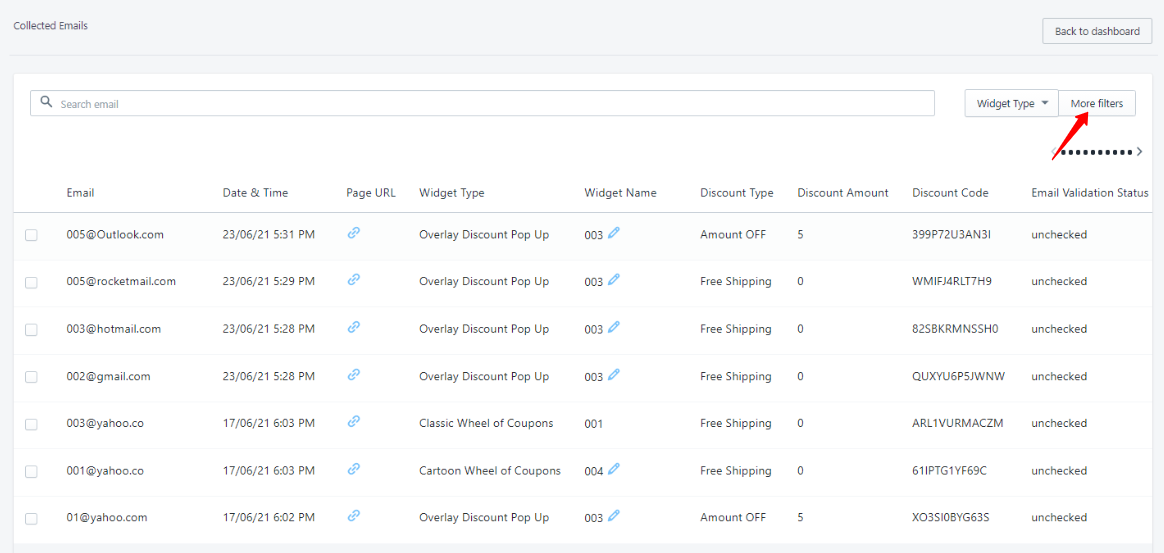Select checkbox for 003@hotmail.com

pos(31,330)
